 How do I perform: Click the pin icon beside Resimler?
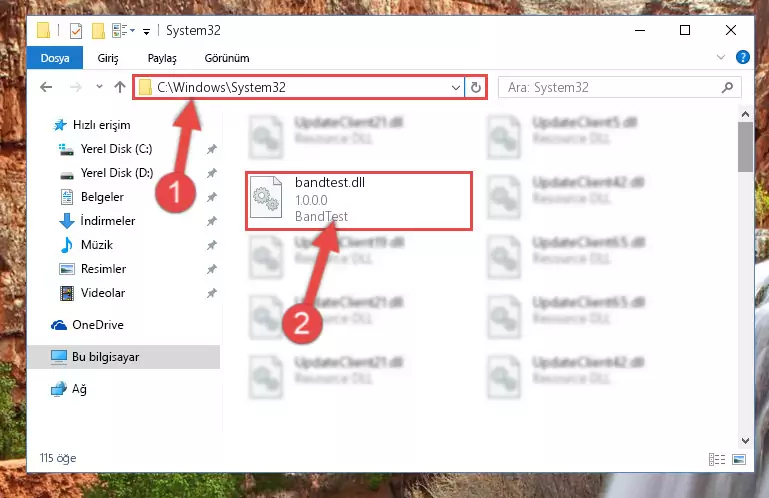click(x=211, y=269)
